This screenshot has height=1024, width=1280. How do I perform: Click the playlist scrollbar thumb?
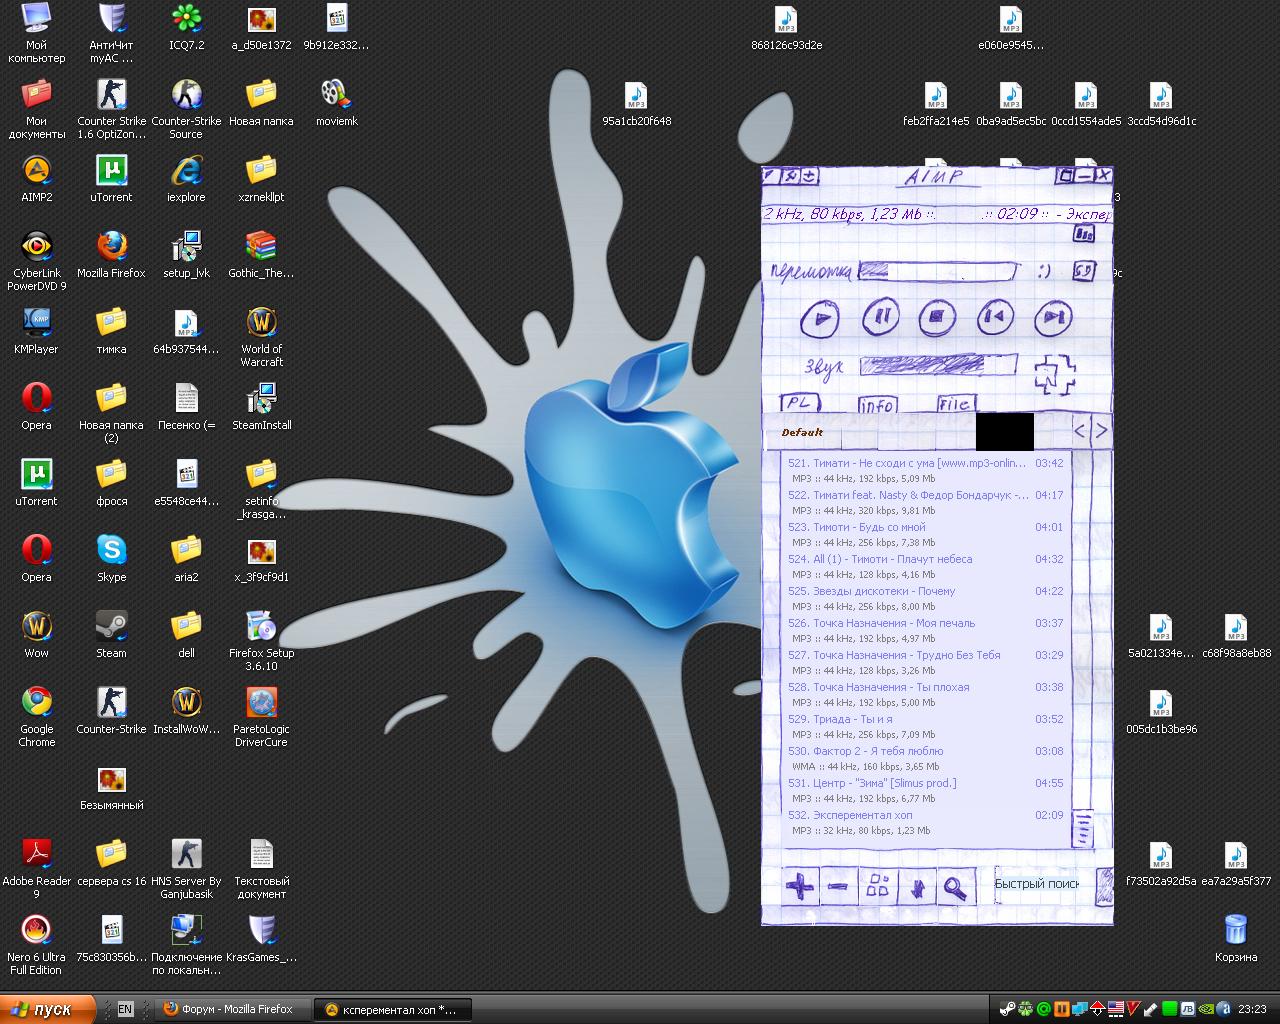1083,829
